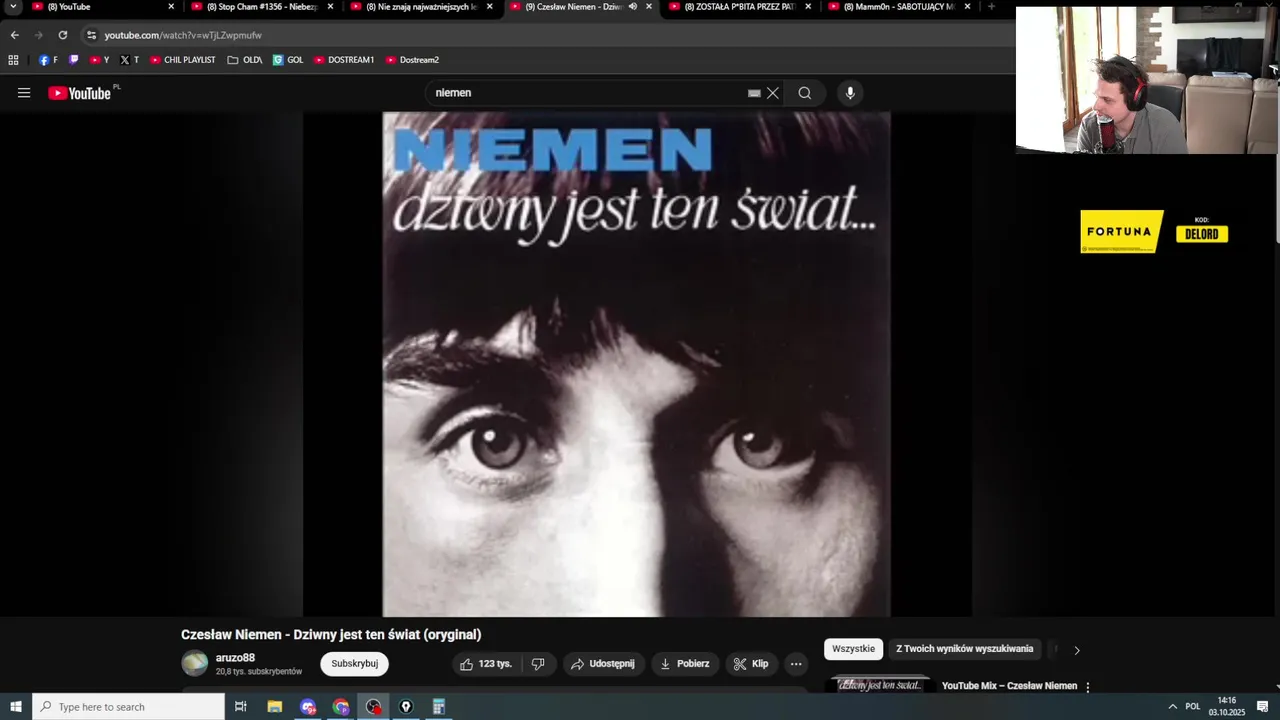Image resolution: width=1280 pixels, height=720 pixels.
Task: Close the 'Stop Cham #1356' tab
Action: (x=330, y=6)
